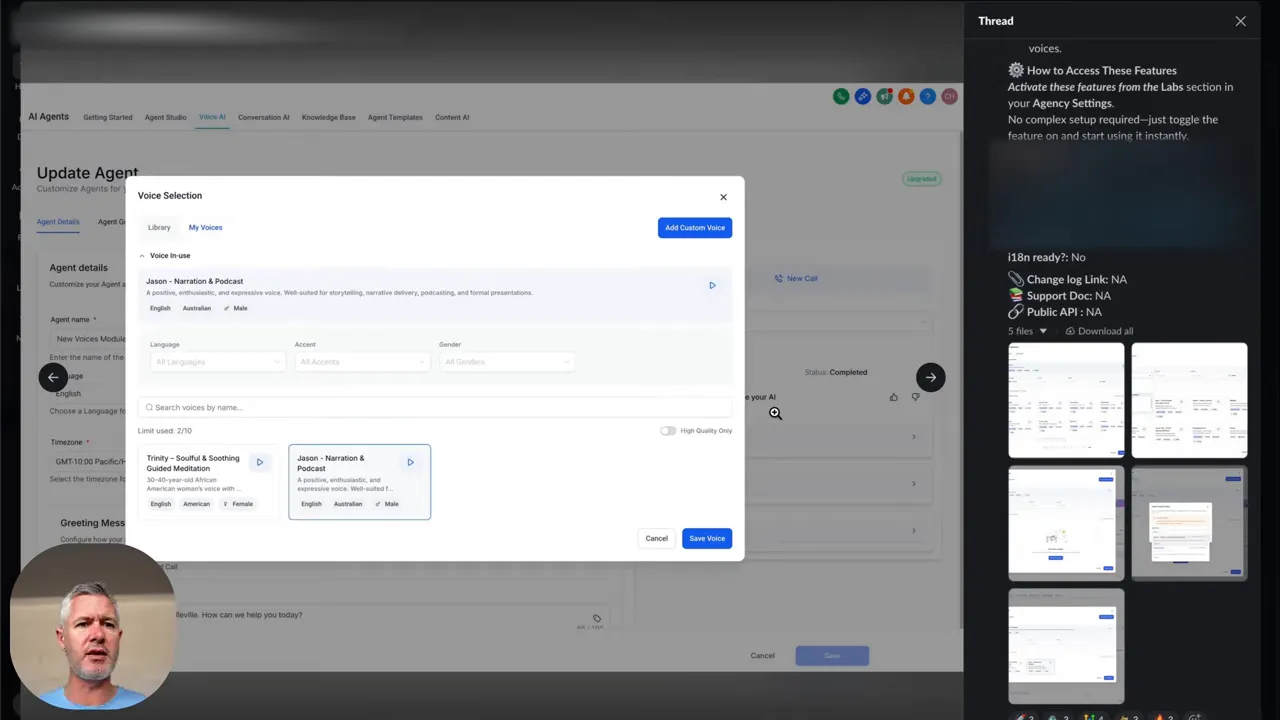Image resolution: width=1280 pixels, height=720 pixels.
Task: Click the announcements megaphone icon with red badge
Action: click(884, 96)
